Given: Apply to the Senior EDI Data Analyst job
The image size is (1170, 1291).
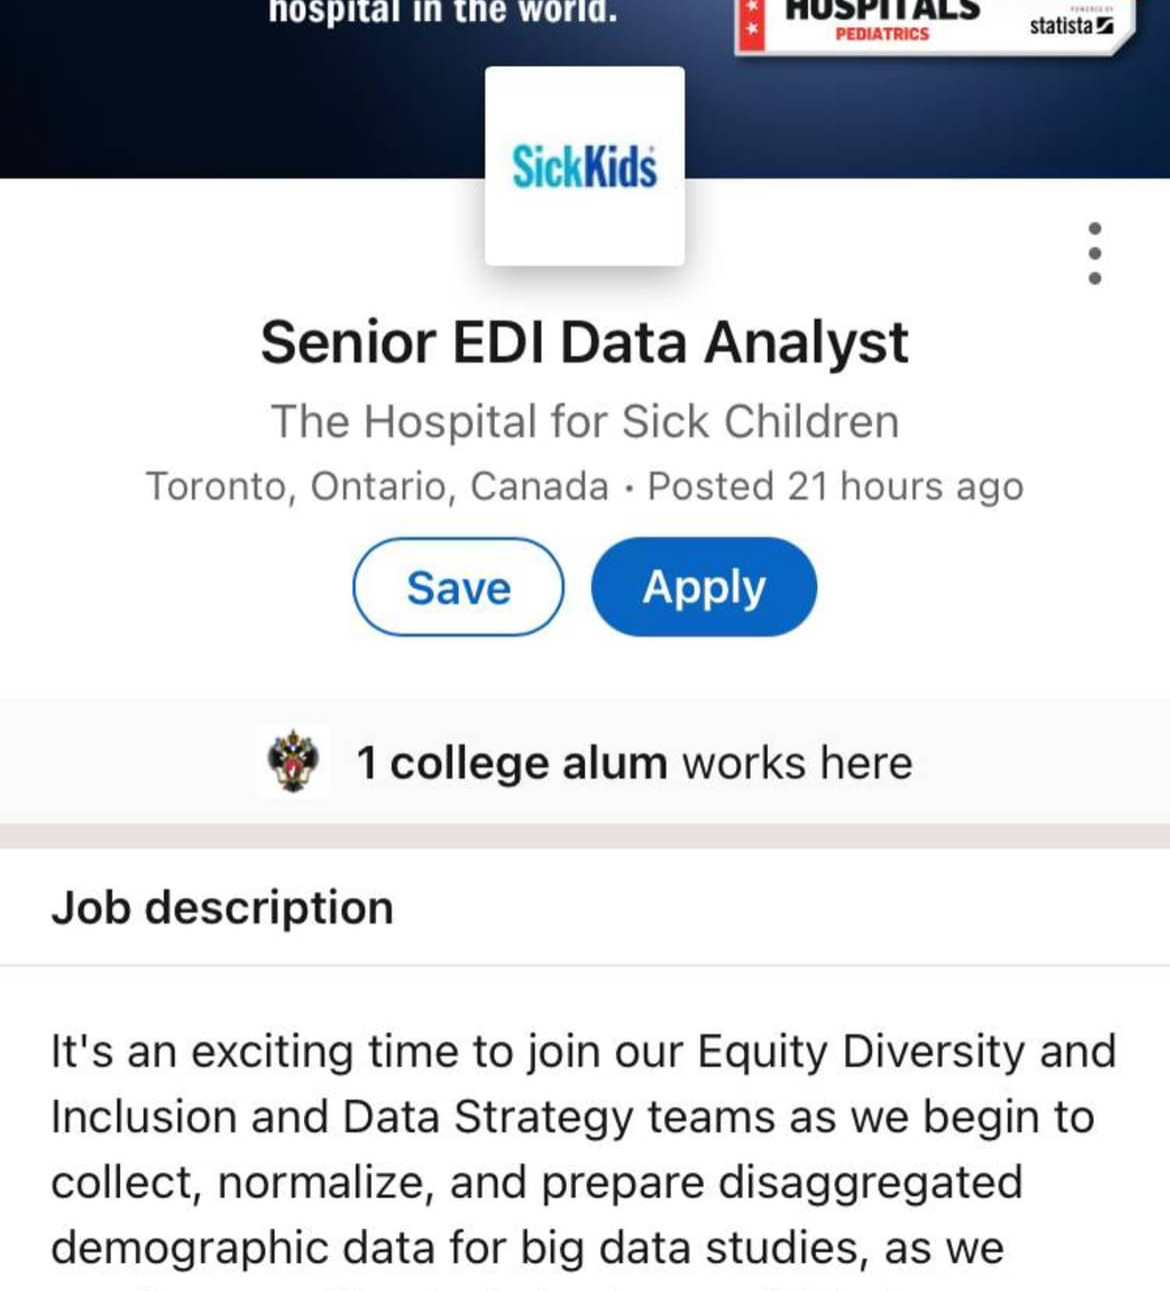Looking at the screenshot, I should (x=704, y=587).
